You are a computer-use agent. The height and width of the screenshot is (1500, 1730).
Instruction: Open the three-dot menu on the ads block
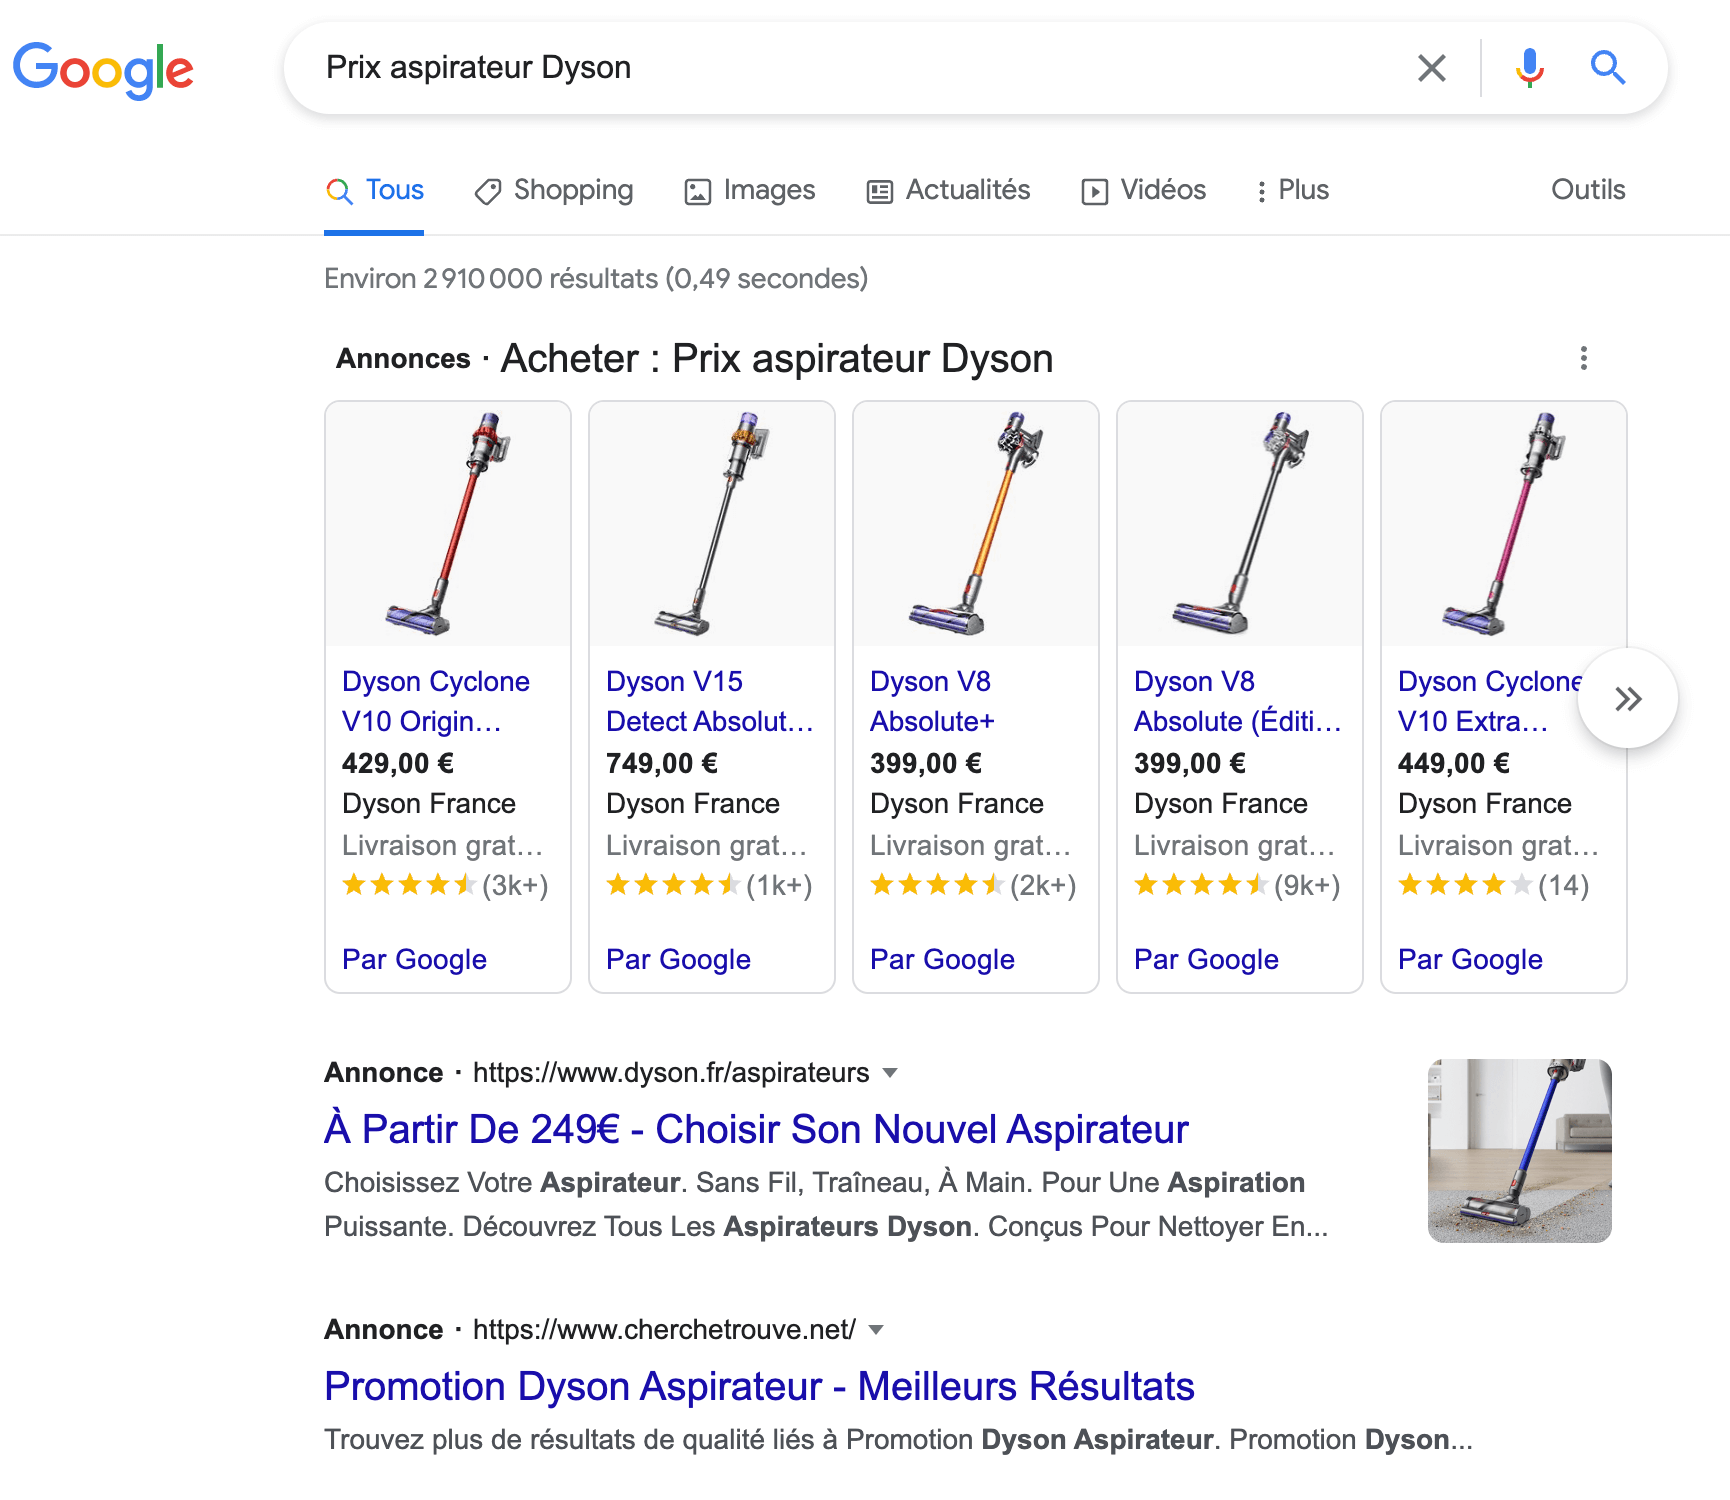click(1583, 358)
